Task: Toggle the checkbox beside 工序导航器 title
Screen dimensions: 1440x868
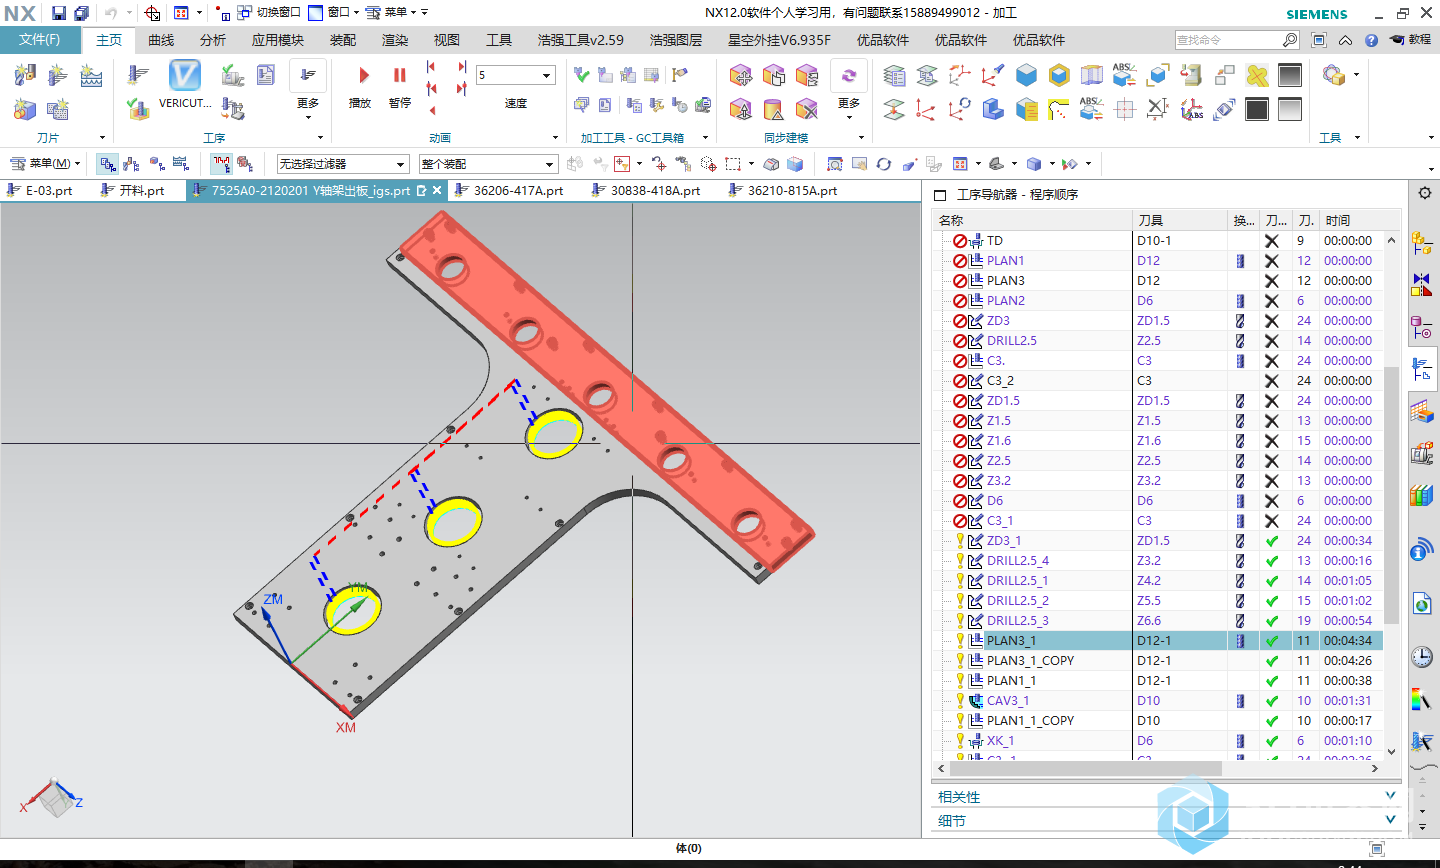Action: 940,195
